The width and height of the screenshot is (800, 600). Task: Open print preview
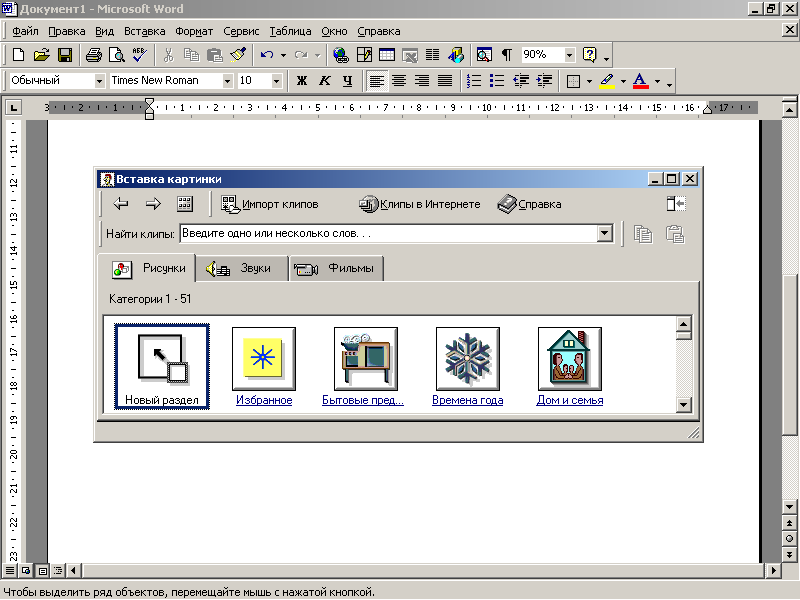[117, 55]
